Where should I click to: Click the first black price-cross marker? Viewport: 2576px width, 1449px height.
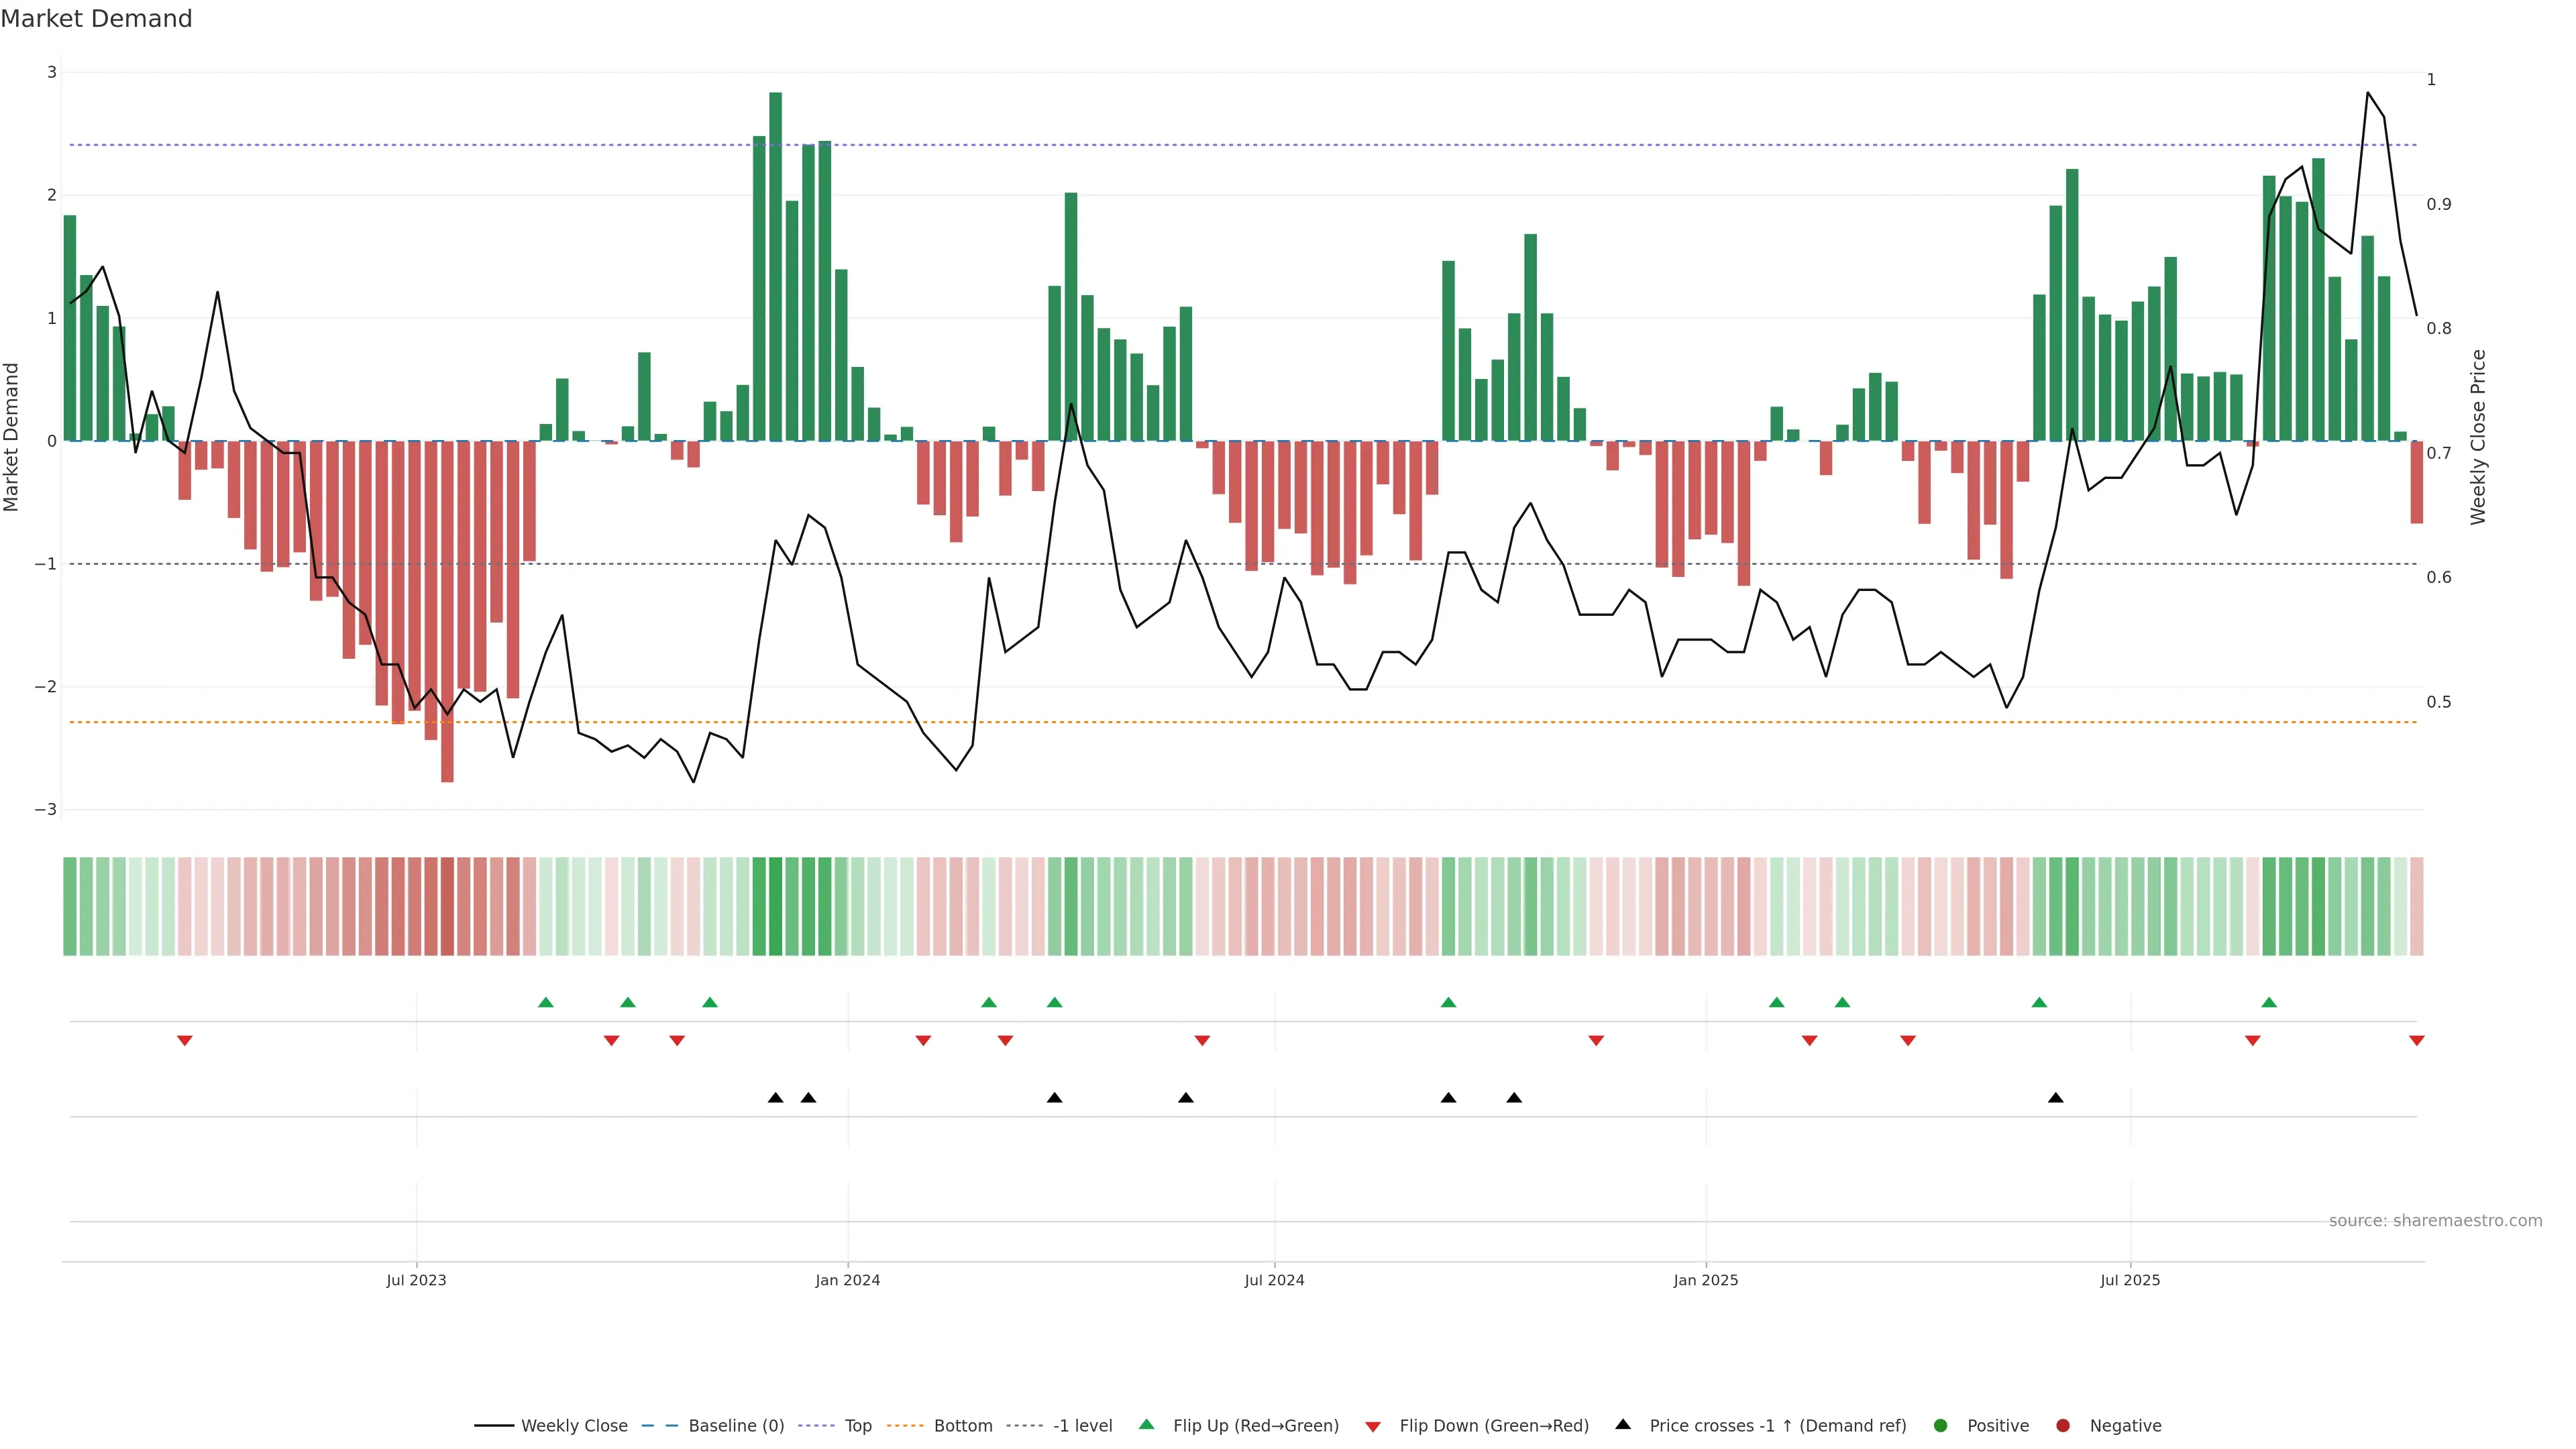point(775,1098)
